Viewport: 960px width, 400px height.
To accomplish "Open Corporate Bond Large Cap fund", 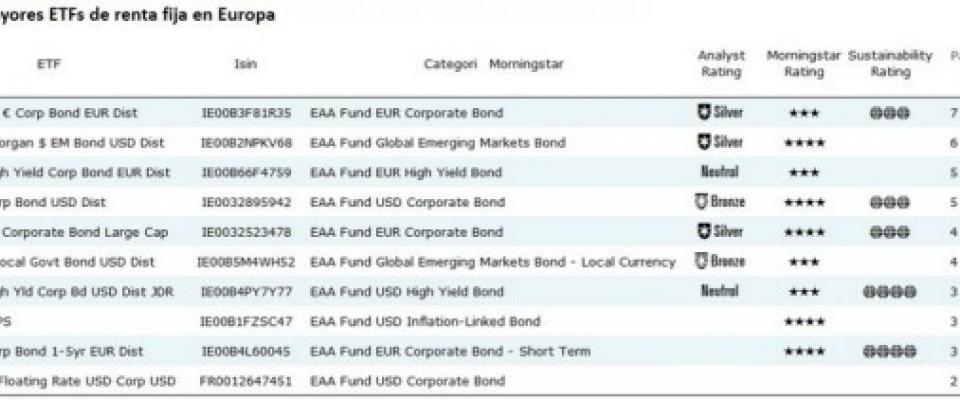I will coord(84,233).
